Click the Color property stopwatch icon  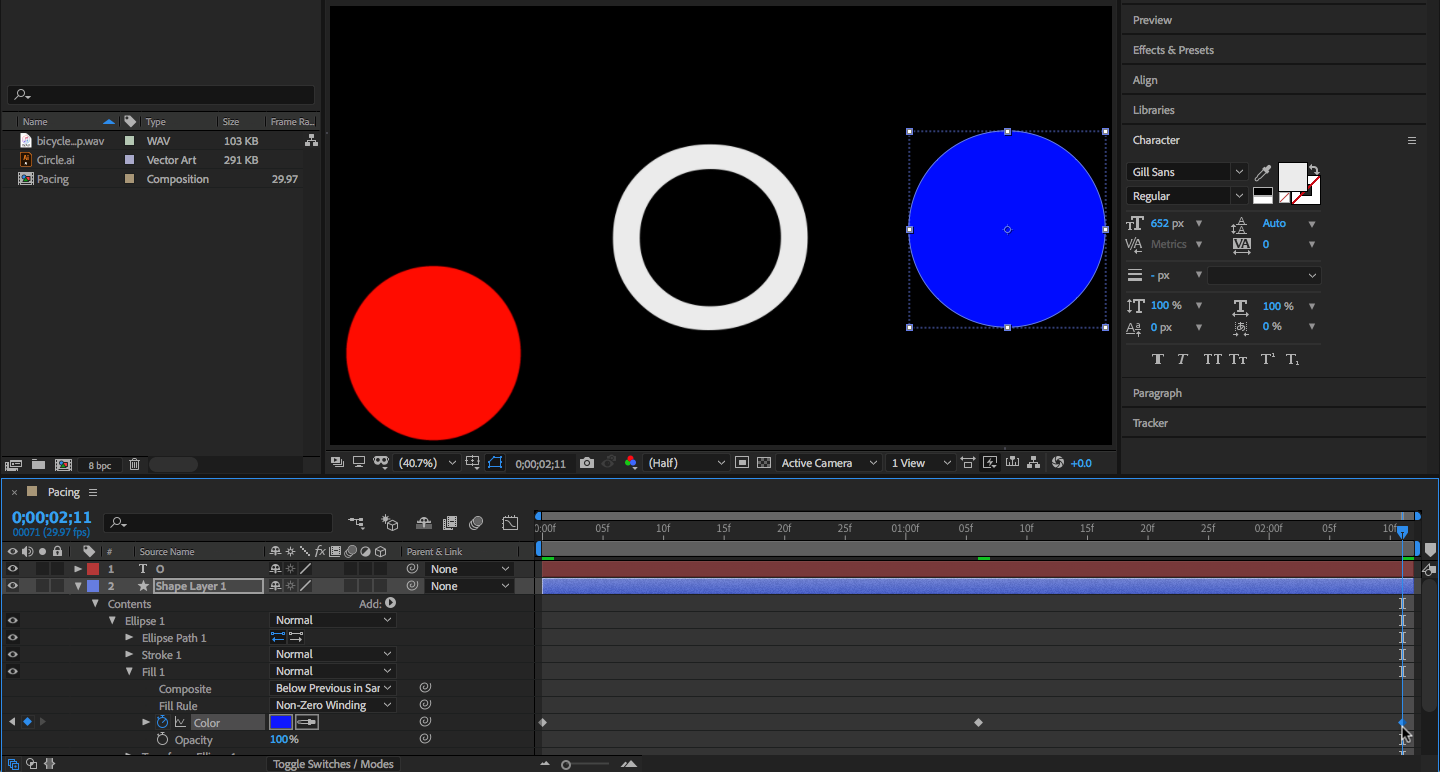163,722
